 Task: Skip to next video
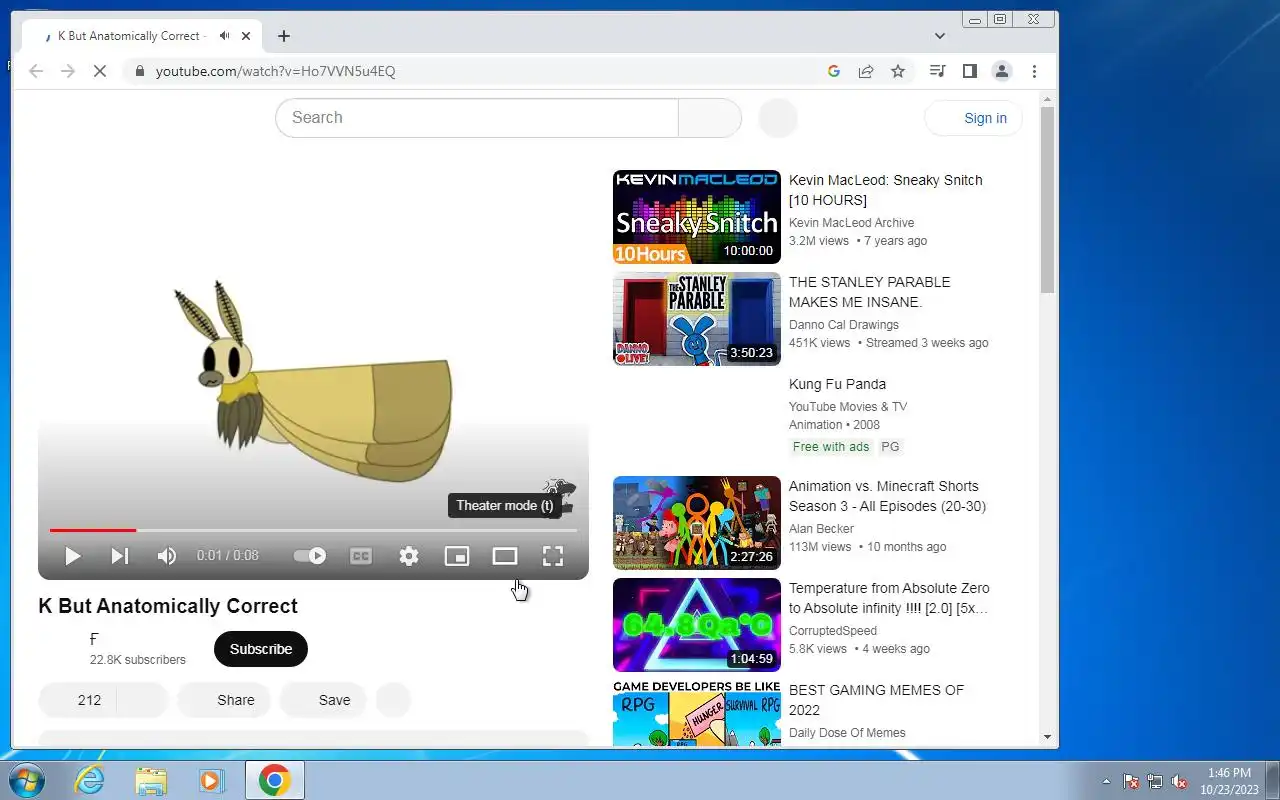(x=120, y=556)
